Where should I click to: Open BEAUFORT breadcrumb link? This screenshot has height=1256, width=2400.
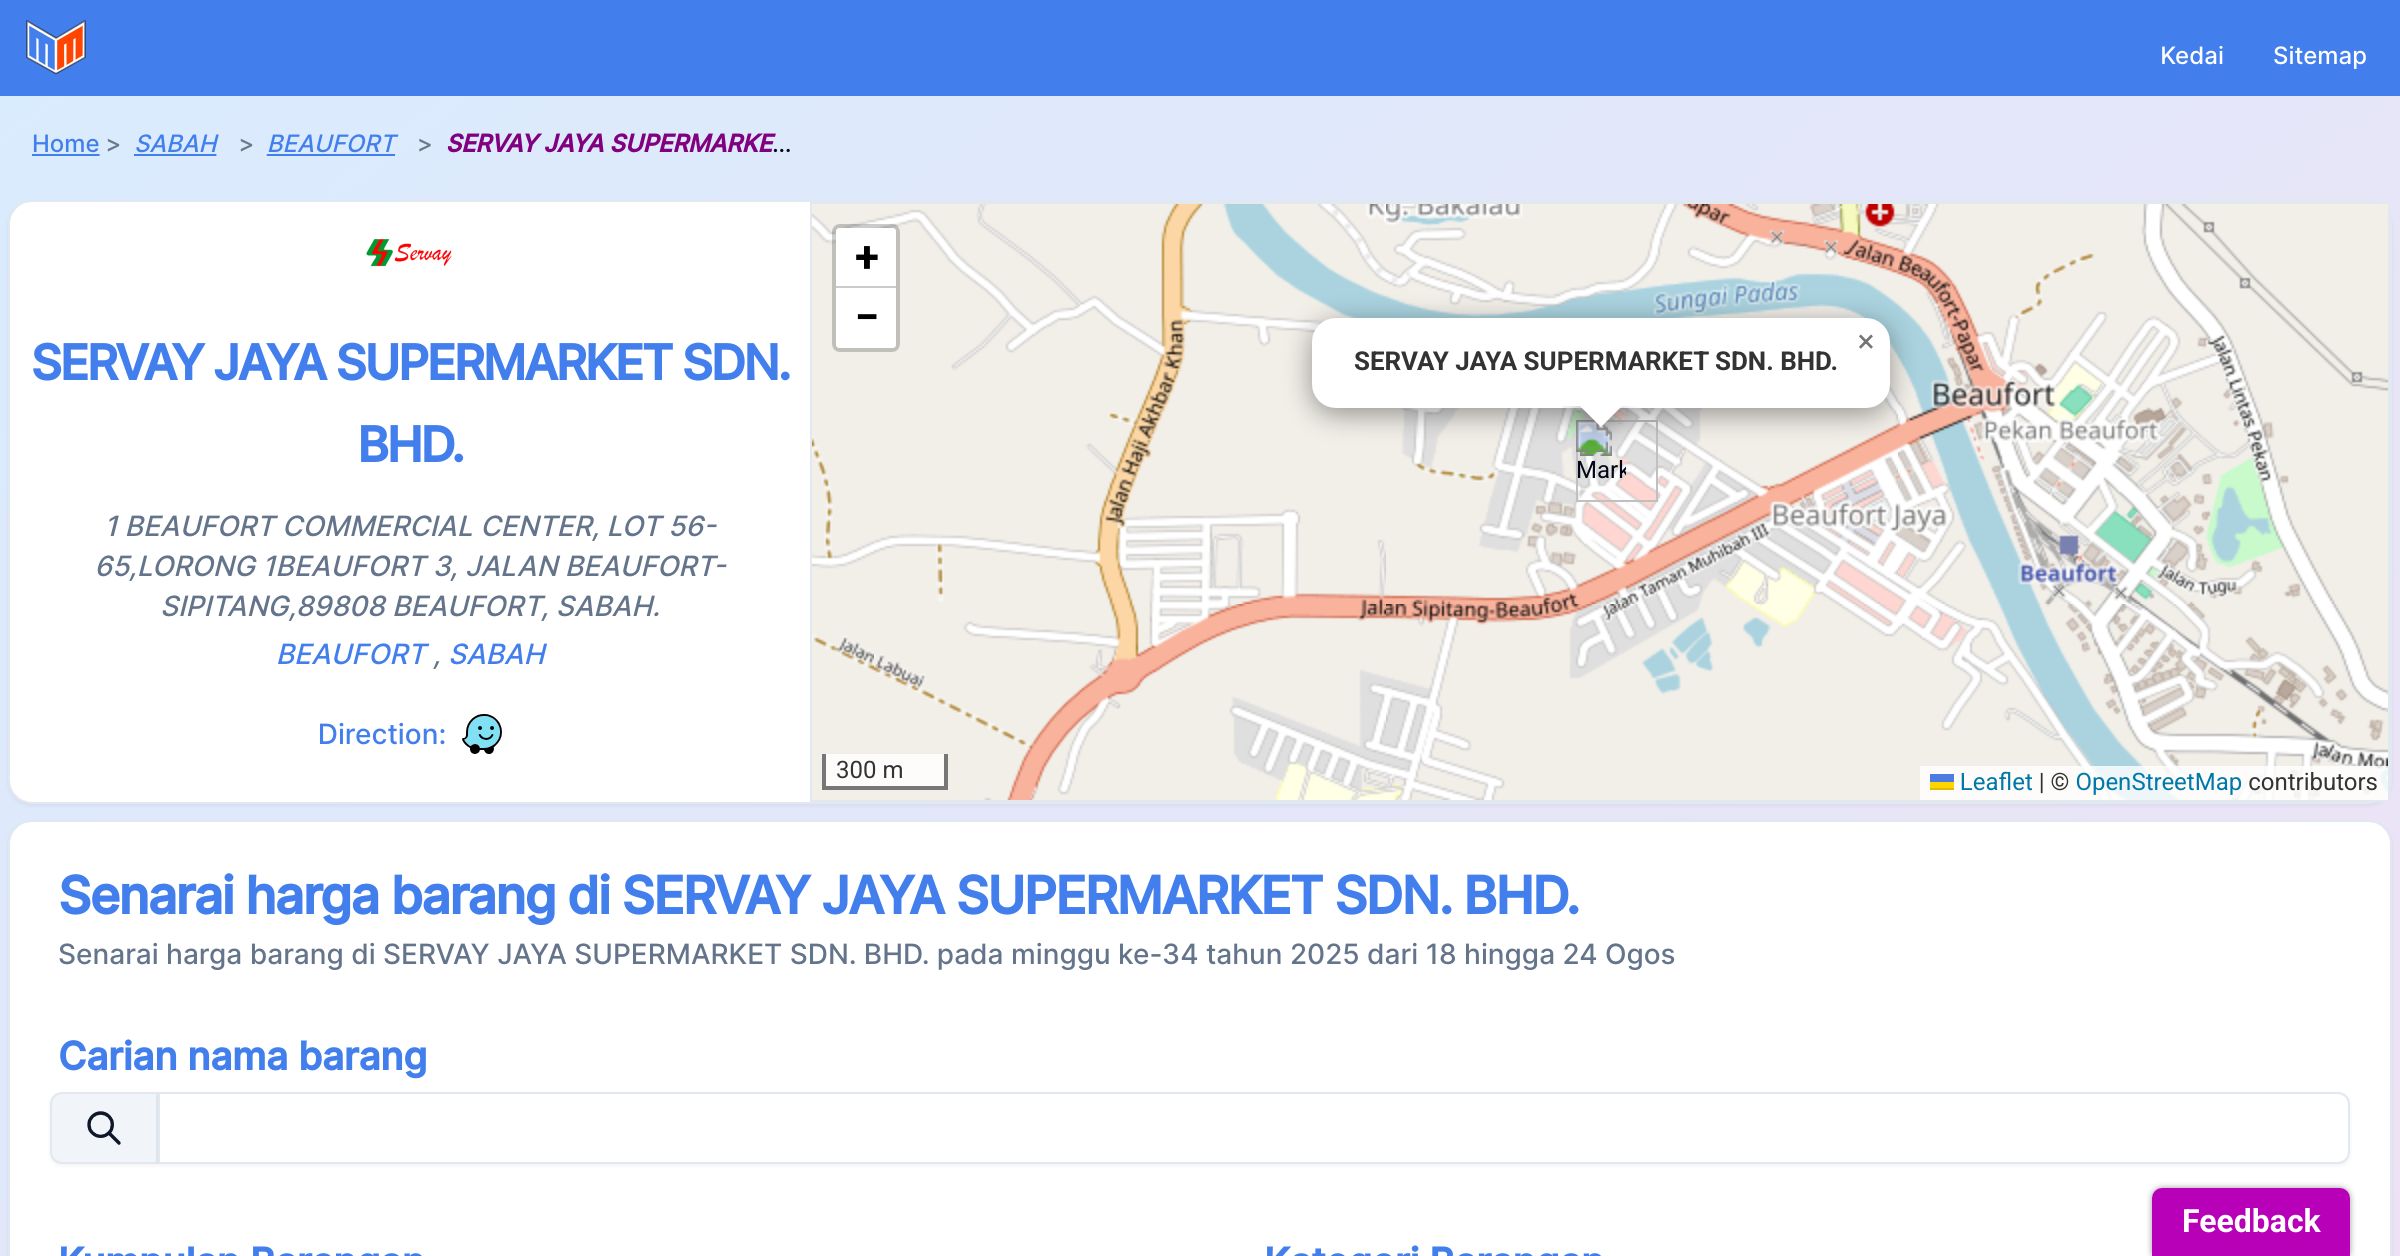(331, 144)
